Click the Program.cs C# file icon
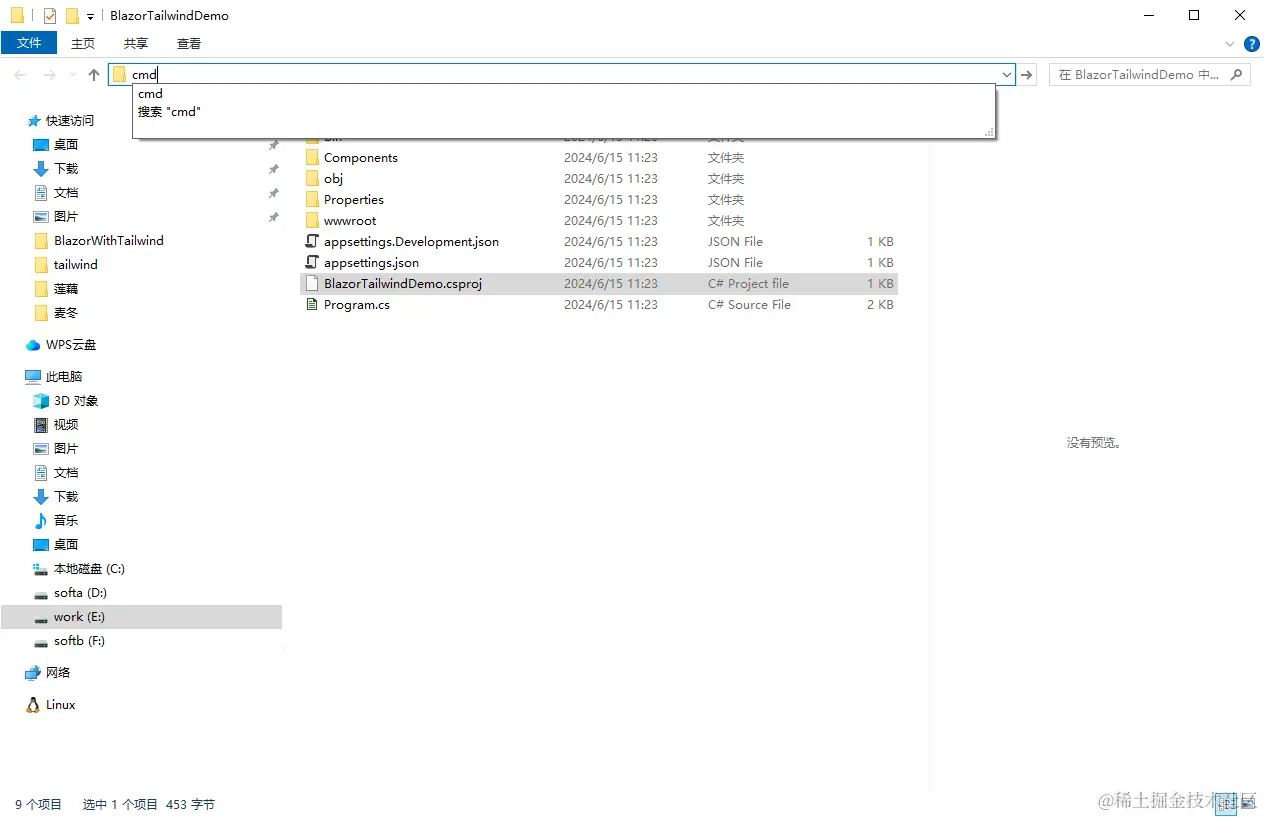This screenshot has height=817, width=1264. (312, 305)
